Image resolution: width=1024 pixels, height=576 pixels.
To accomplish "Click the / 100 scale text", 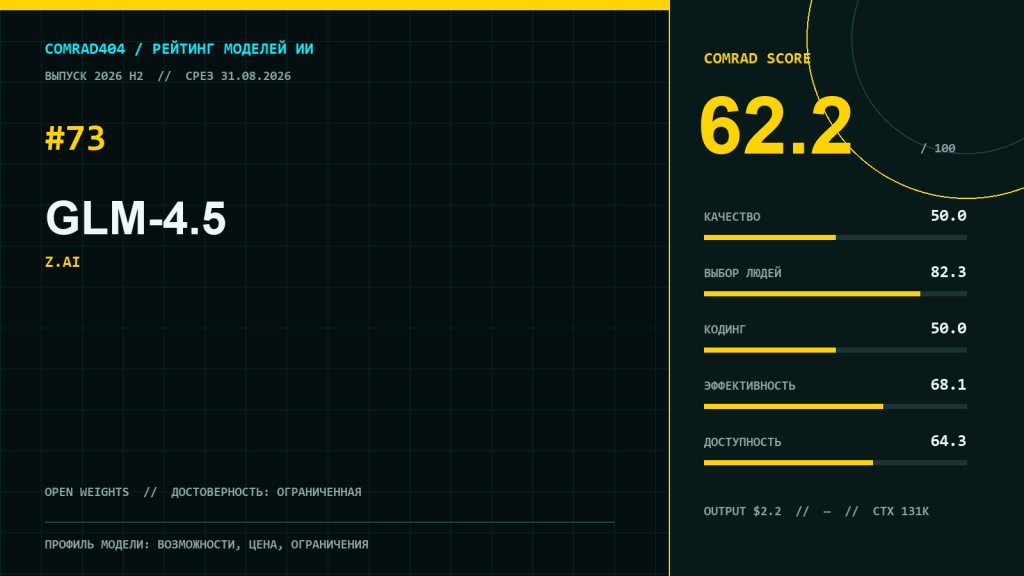I will click(x=938, y=148).
